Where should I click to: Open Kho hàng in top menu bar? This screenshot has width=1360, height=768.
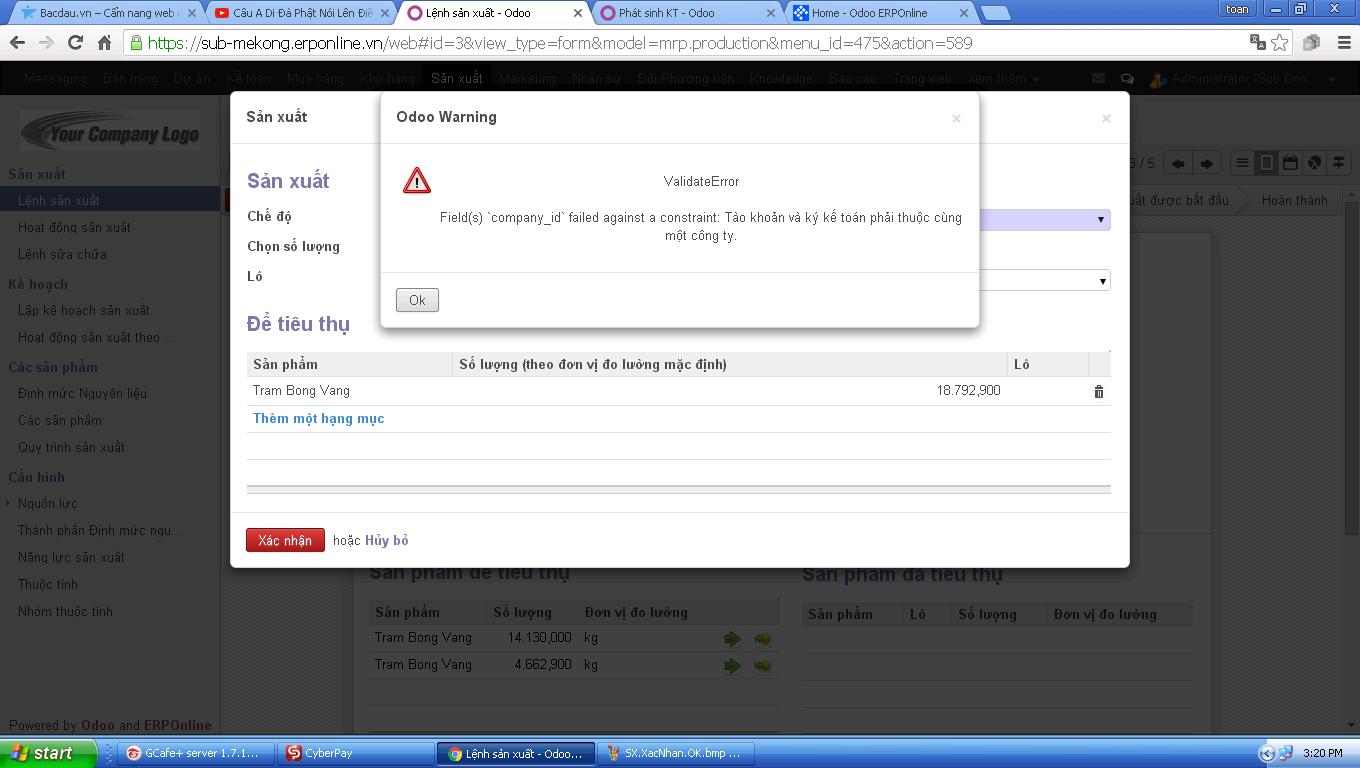(387, 78)
